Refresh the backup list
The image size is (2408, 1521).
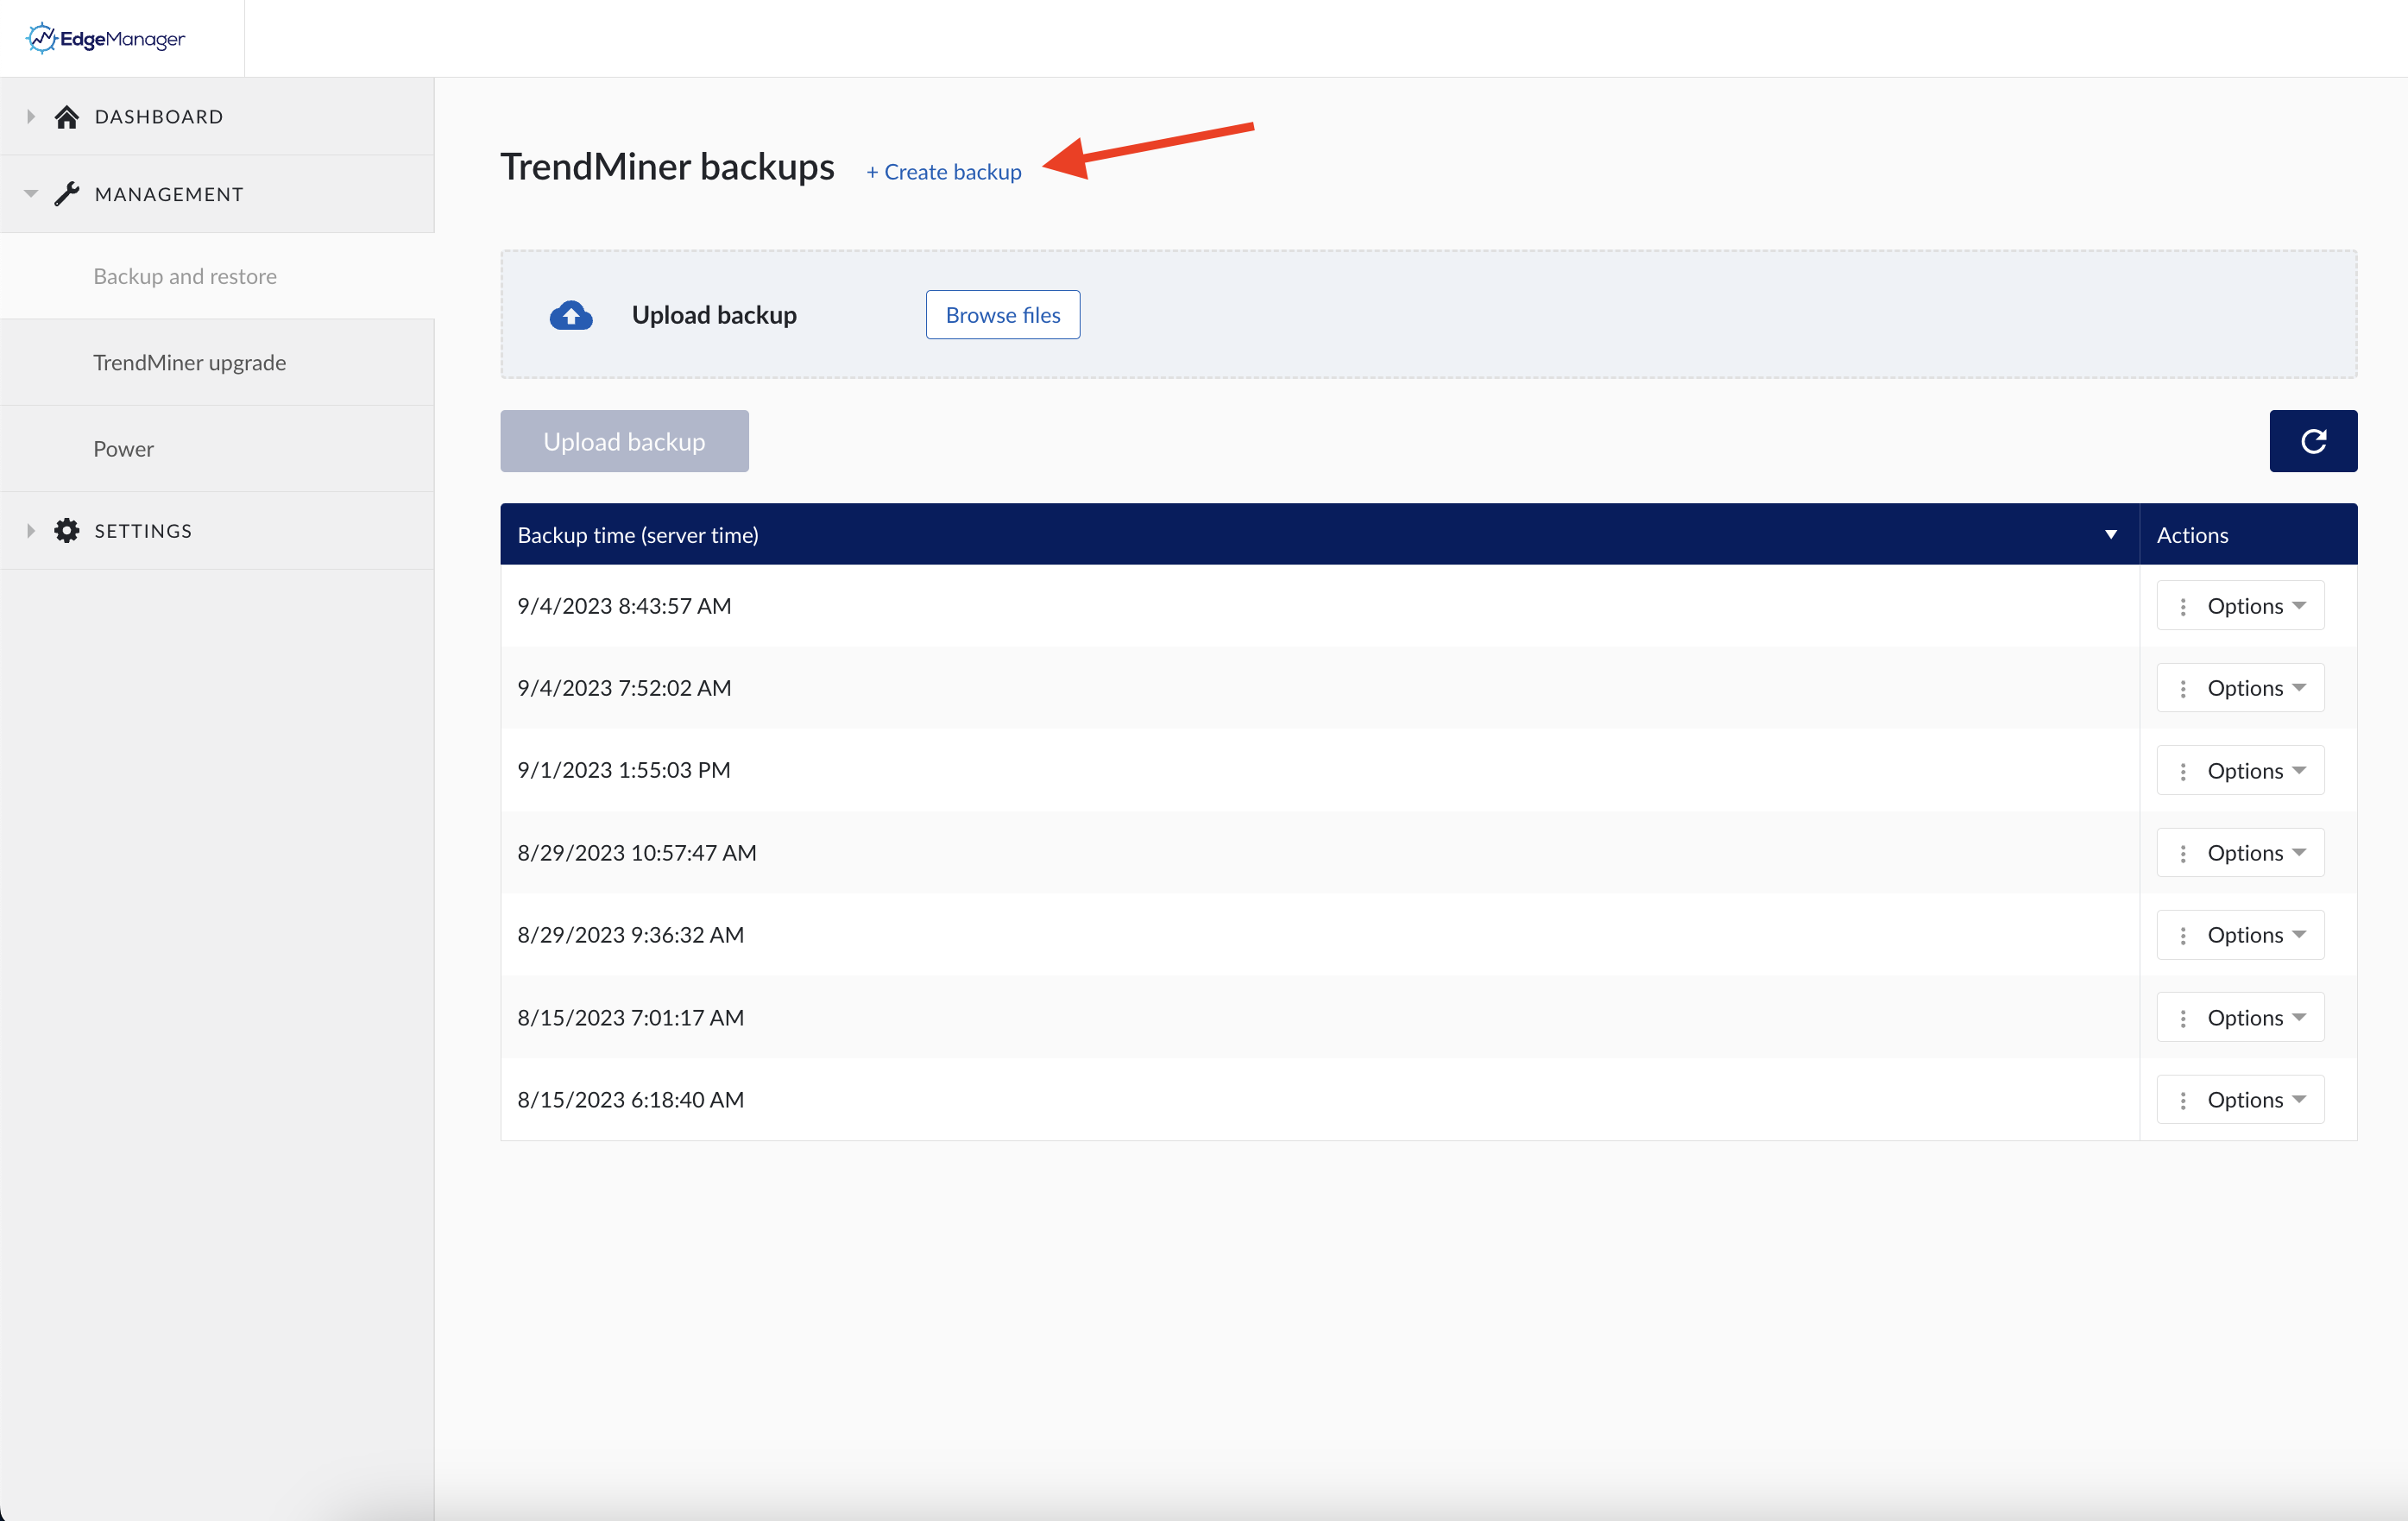[x=2313, y=440]
